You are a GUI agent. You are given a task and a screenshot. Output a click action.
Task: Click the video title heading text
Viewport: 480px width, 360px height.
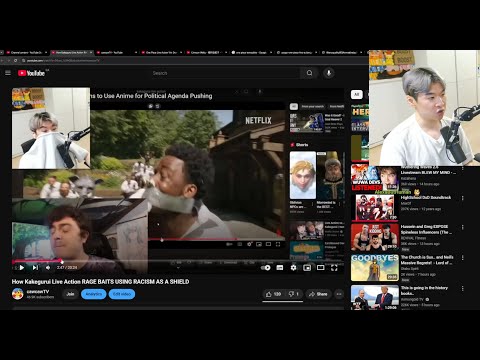click(100, 282)
